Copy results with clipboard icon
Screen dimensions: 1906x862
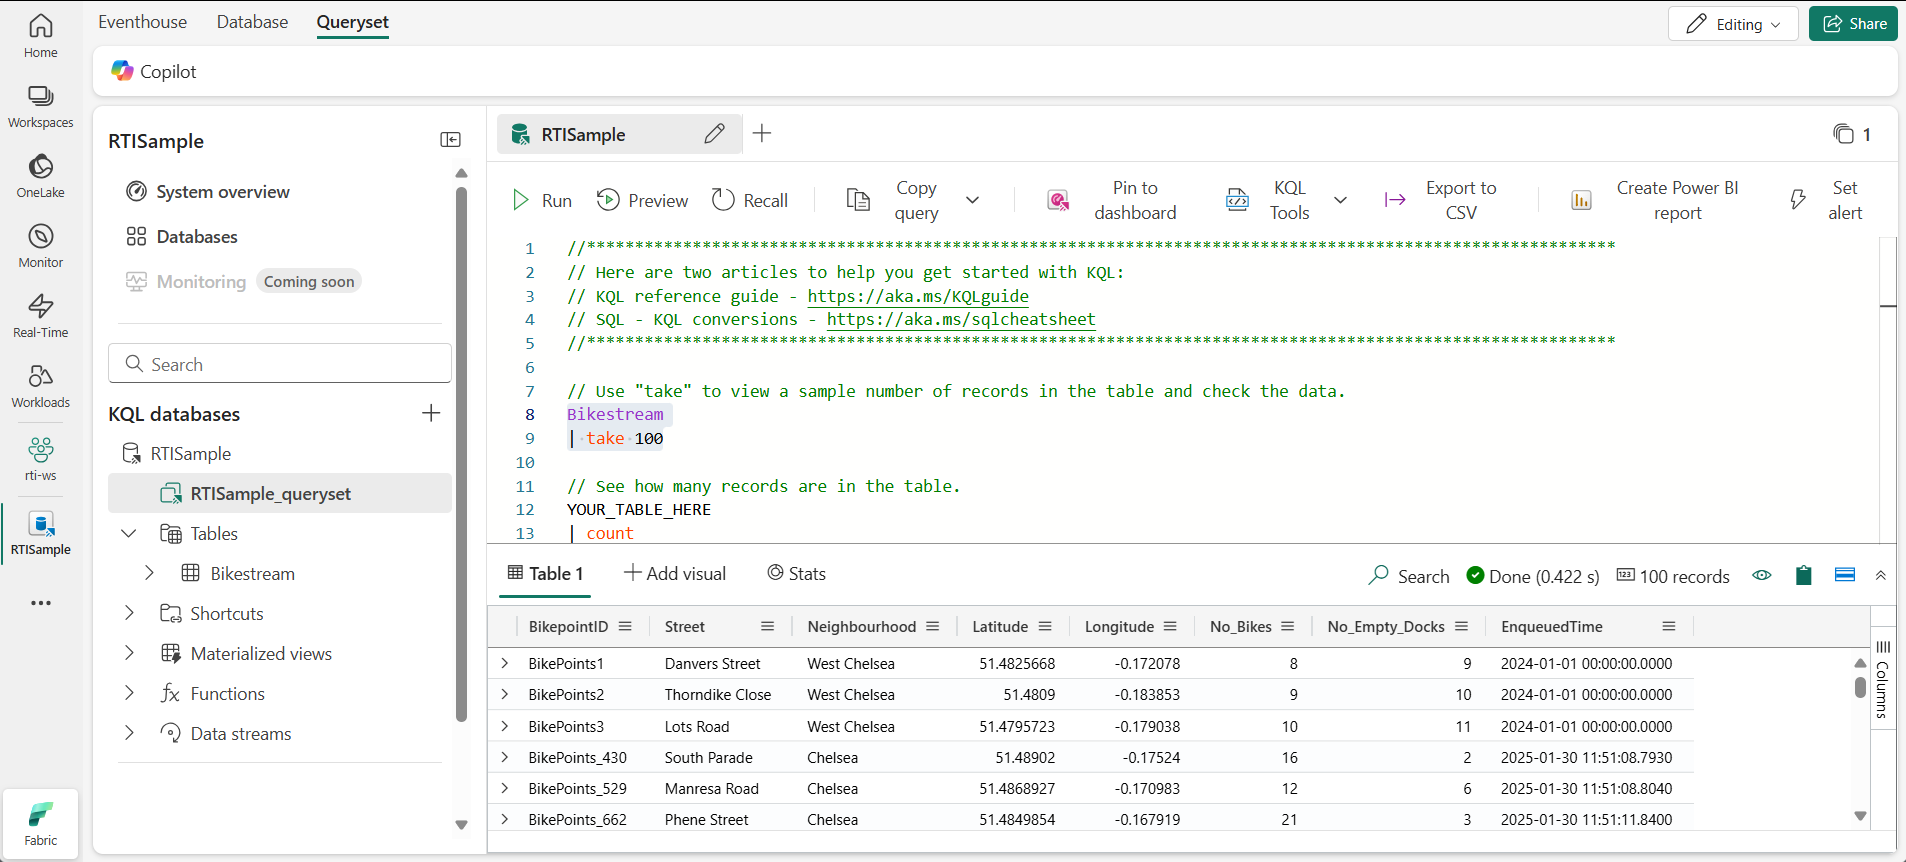[1803, 575]
